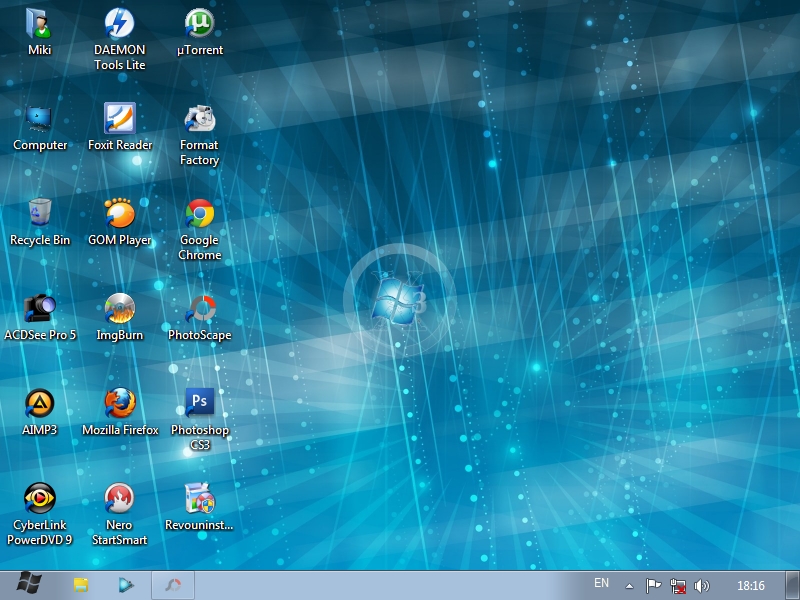Open GOM Player

[120, 212]
